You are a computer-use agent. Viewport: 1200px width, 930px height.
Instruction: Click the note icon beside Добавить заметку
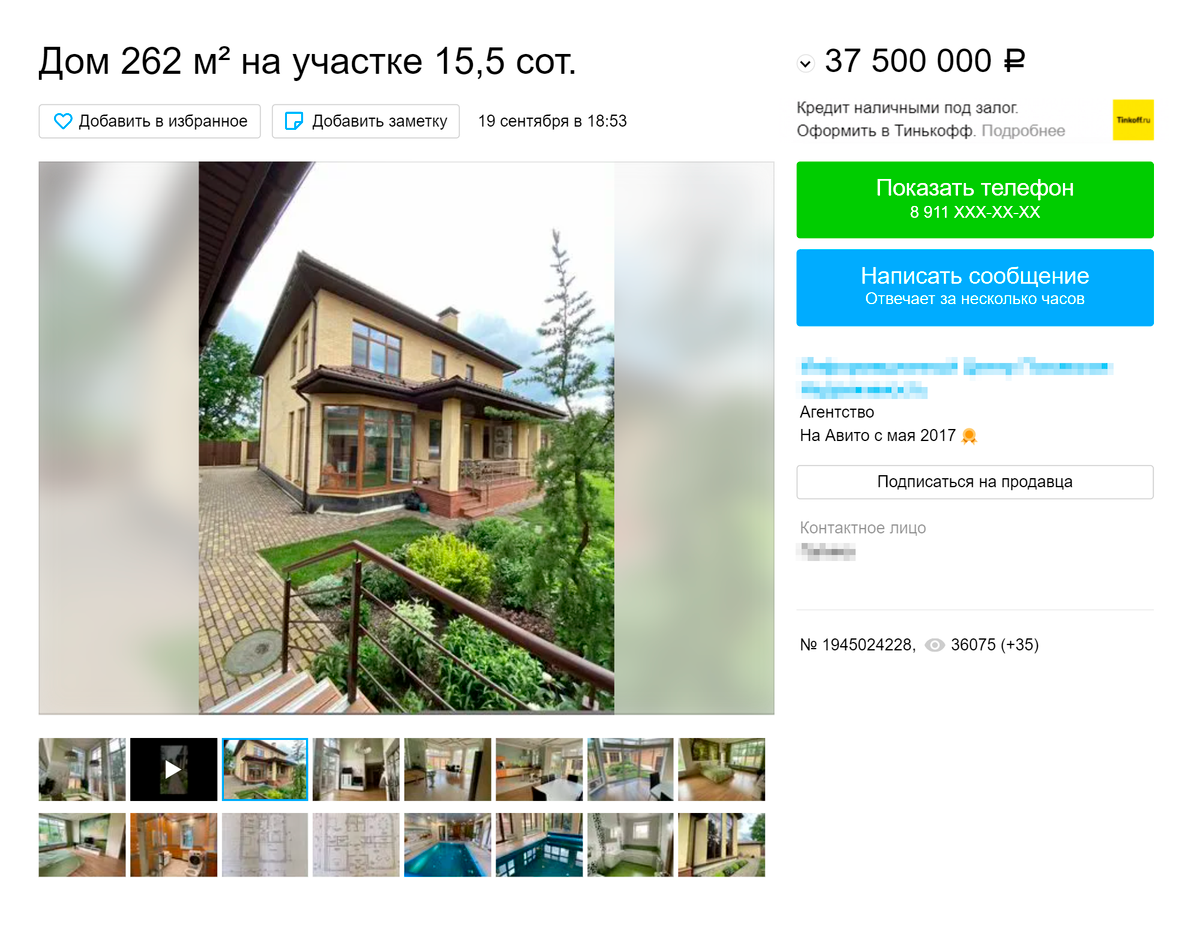pos(294,121)
